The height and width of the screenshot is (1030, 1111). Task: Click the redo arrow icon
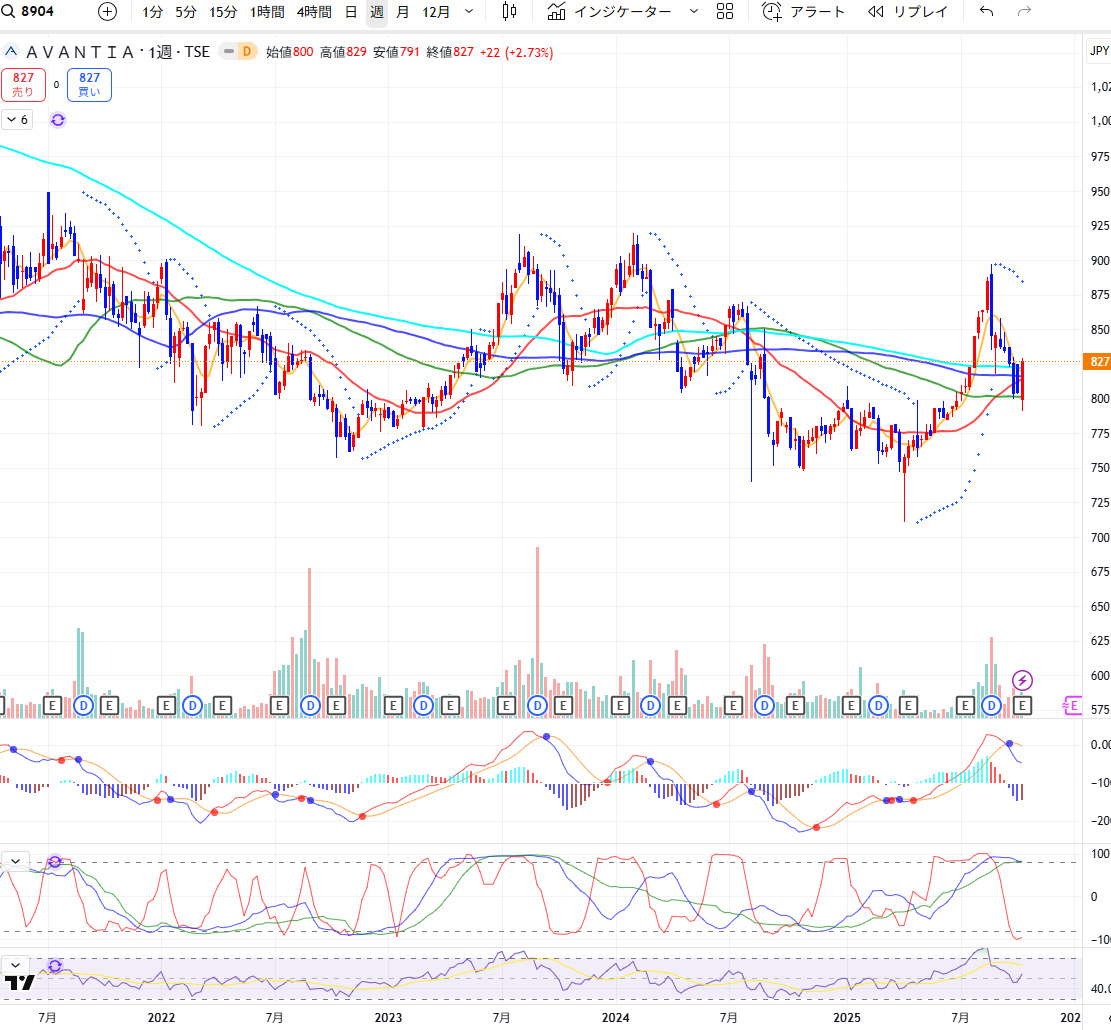pyautogui.click(x=1023, y=12)
